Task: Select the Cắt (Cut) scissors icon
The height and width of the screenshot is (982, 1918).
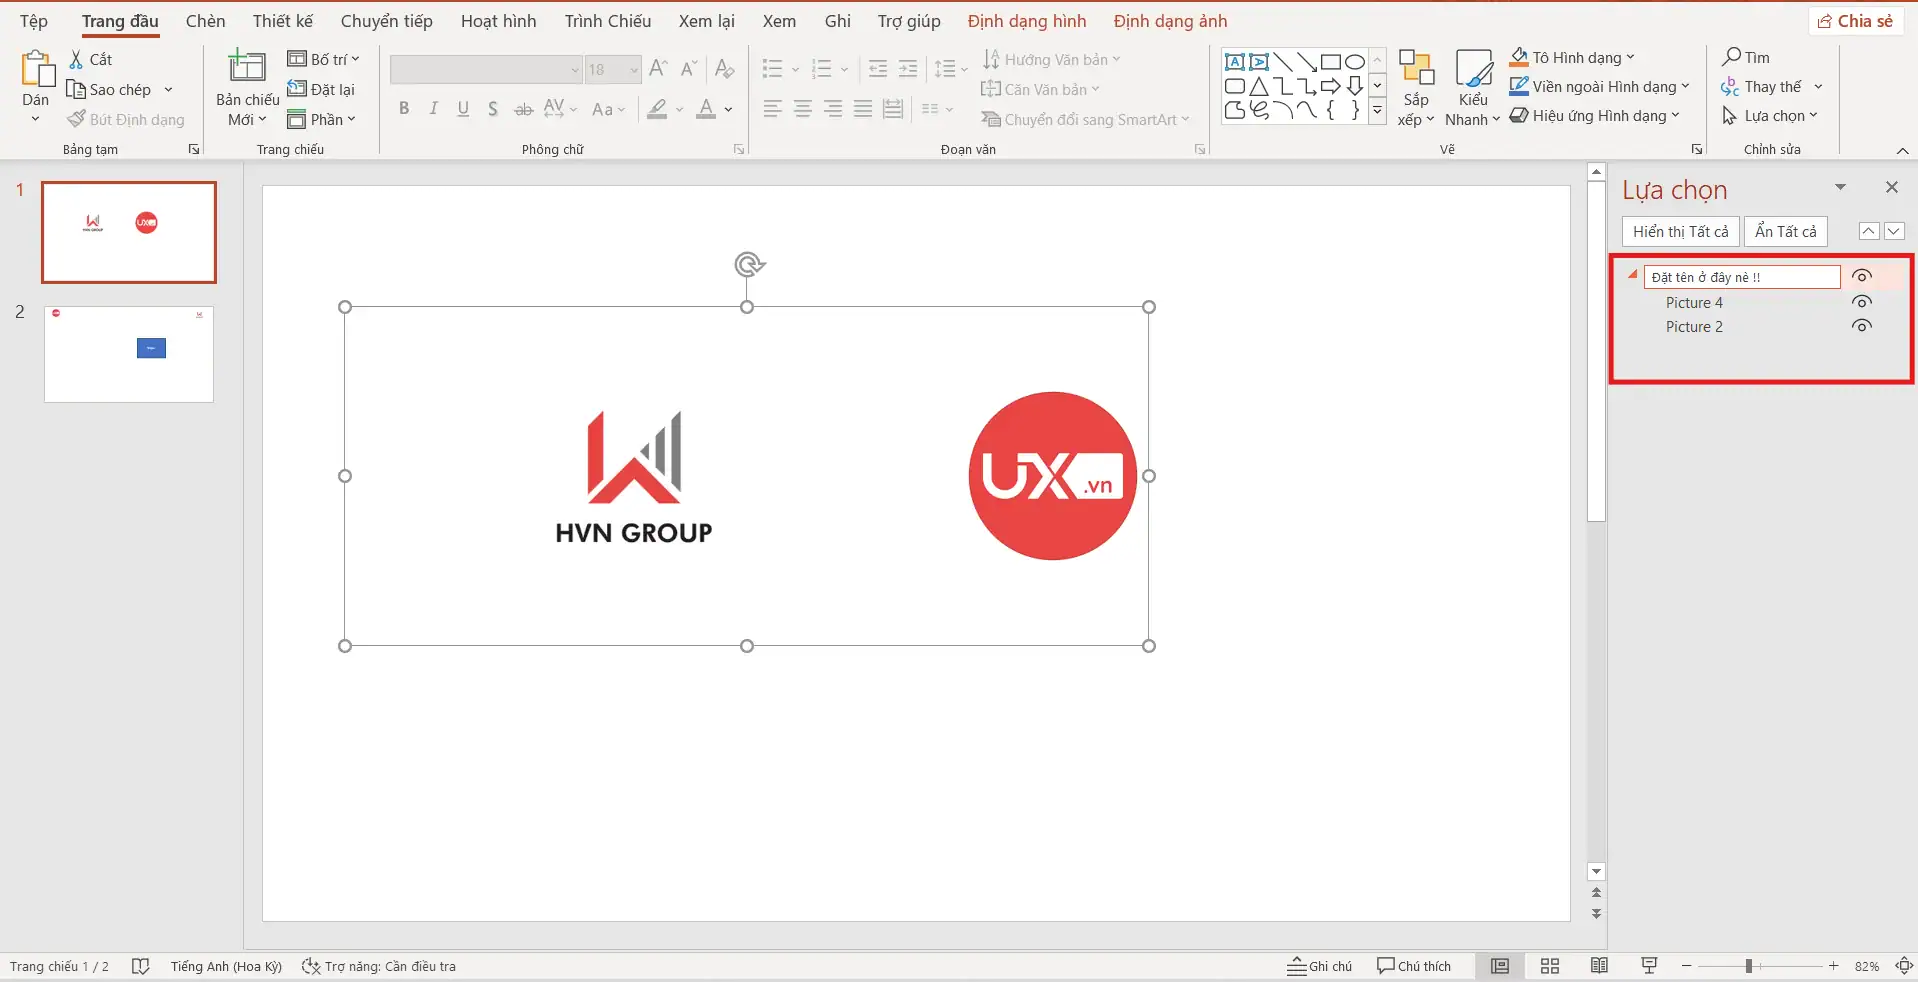Action: click(x=76, y=59)
